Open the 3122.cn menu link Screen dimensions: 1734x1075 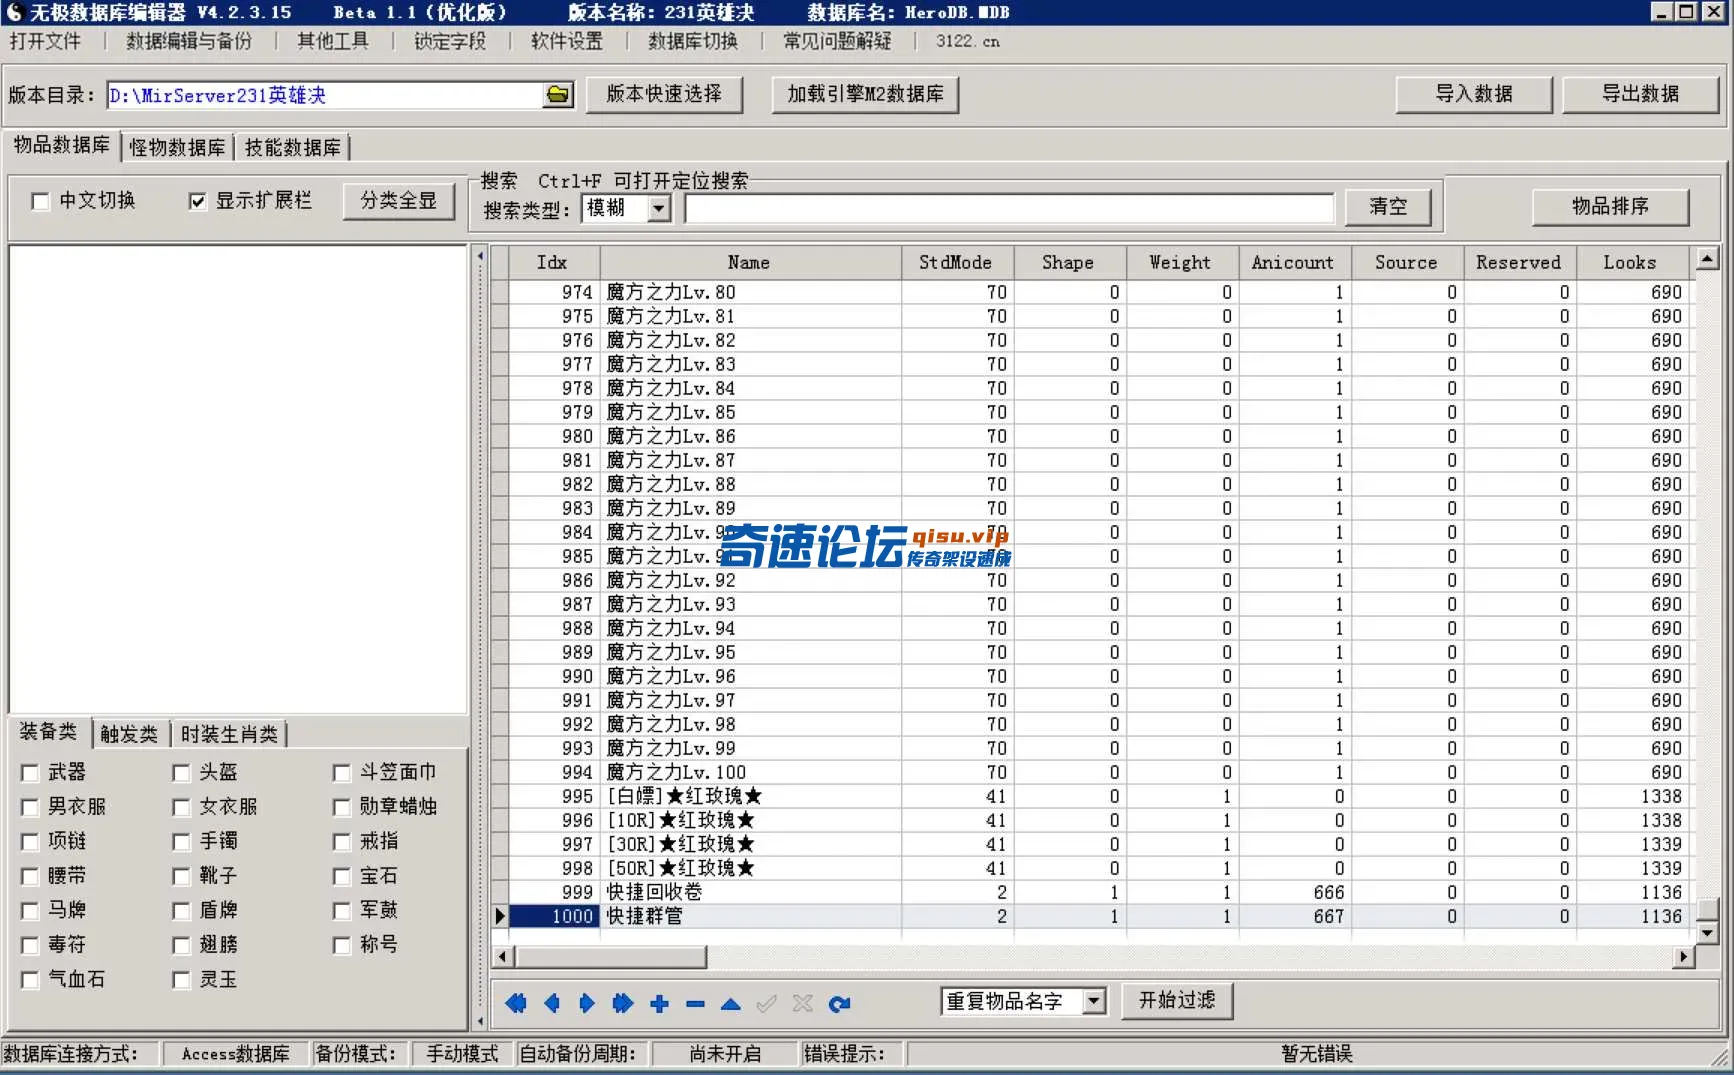pos(967,41)
